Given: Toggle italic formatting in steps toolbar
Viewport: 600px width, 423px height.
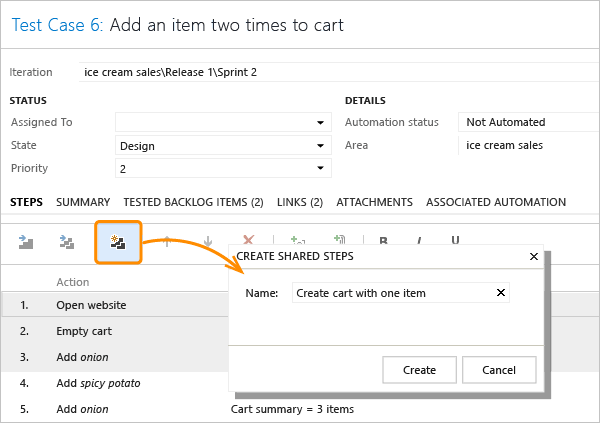Looking at the screenshot, I should pyautogui.click(x=419, y=241).
